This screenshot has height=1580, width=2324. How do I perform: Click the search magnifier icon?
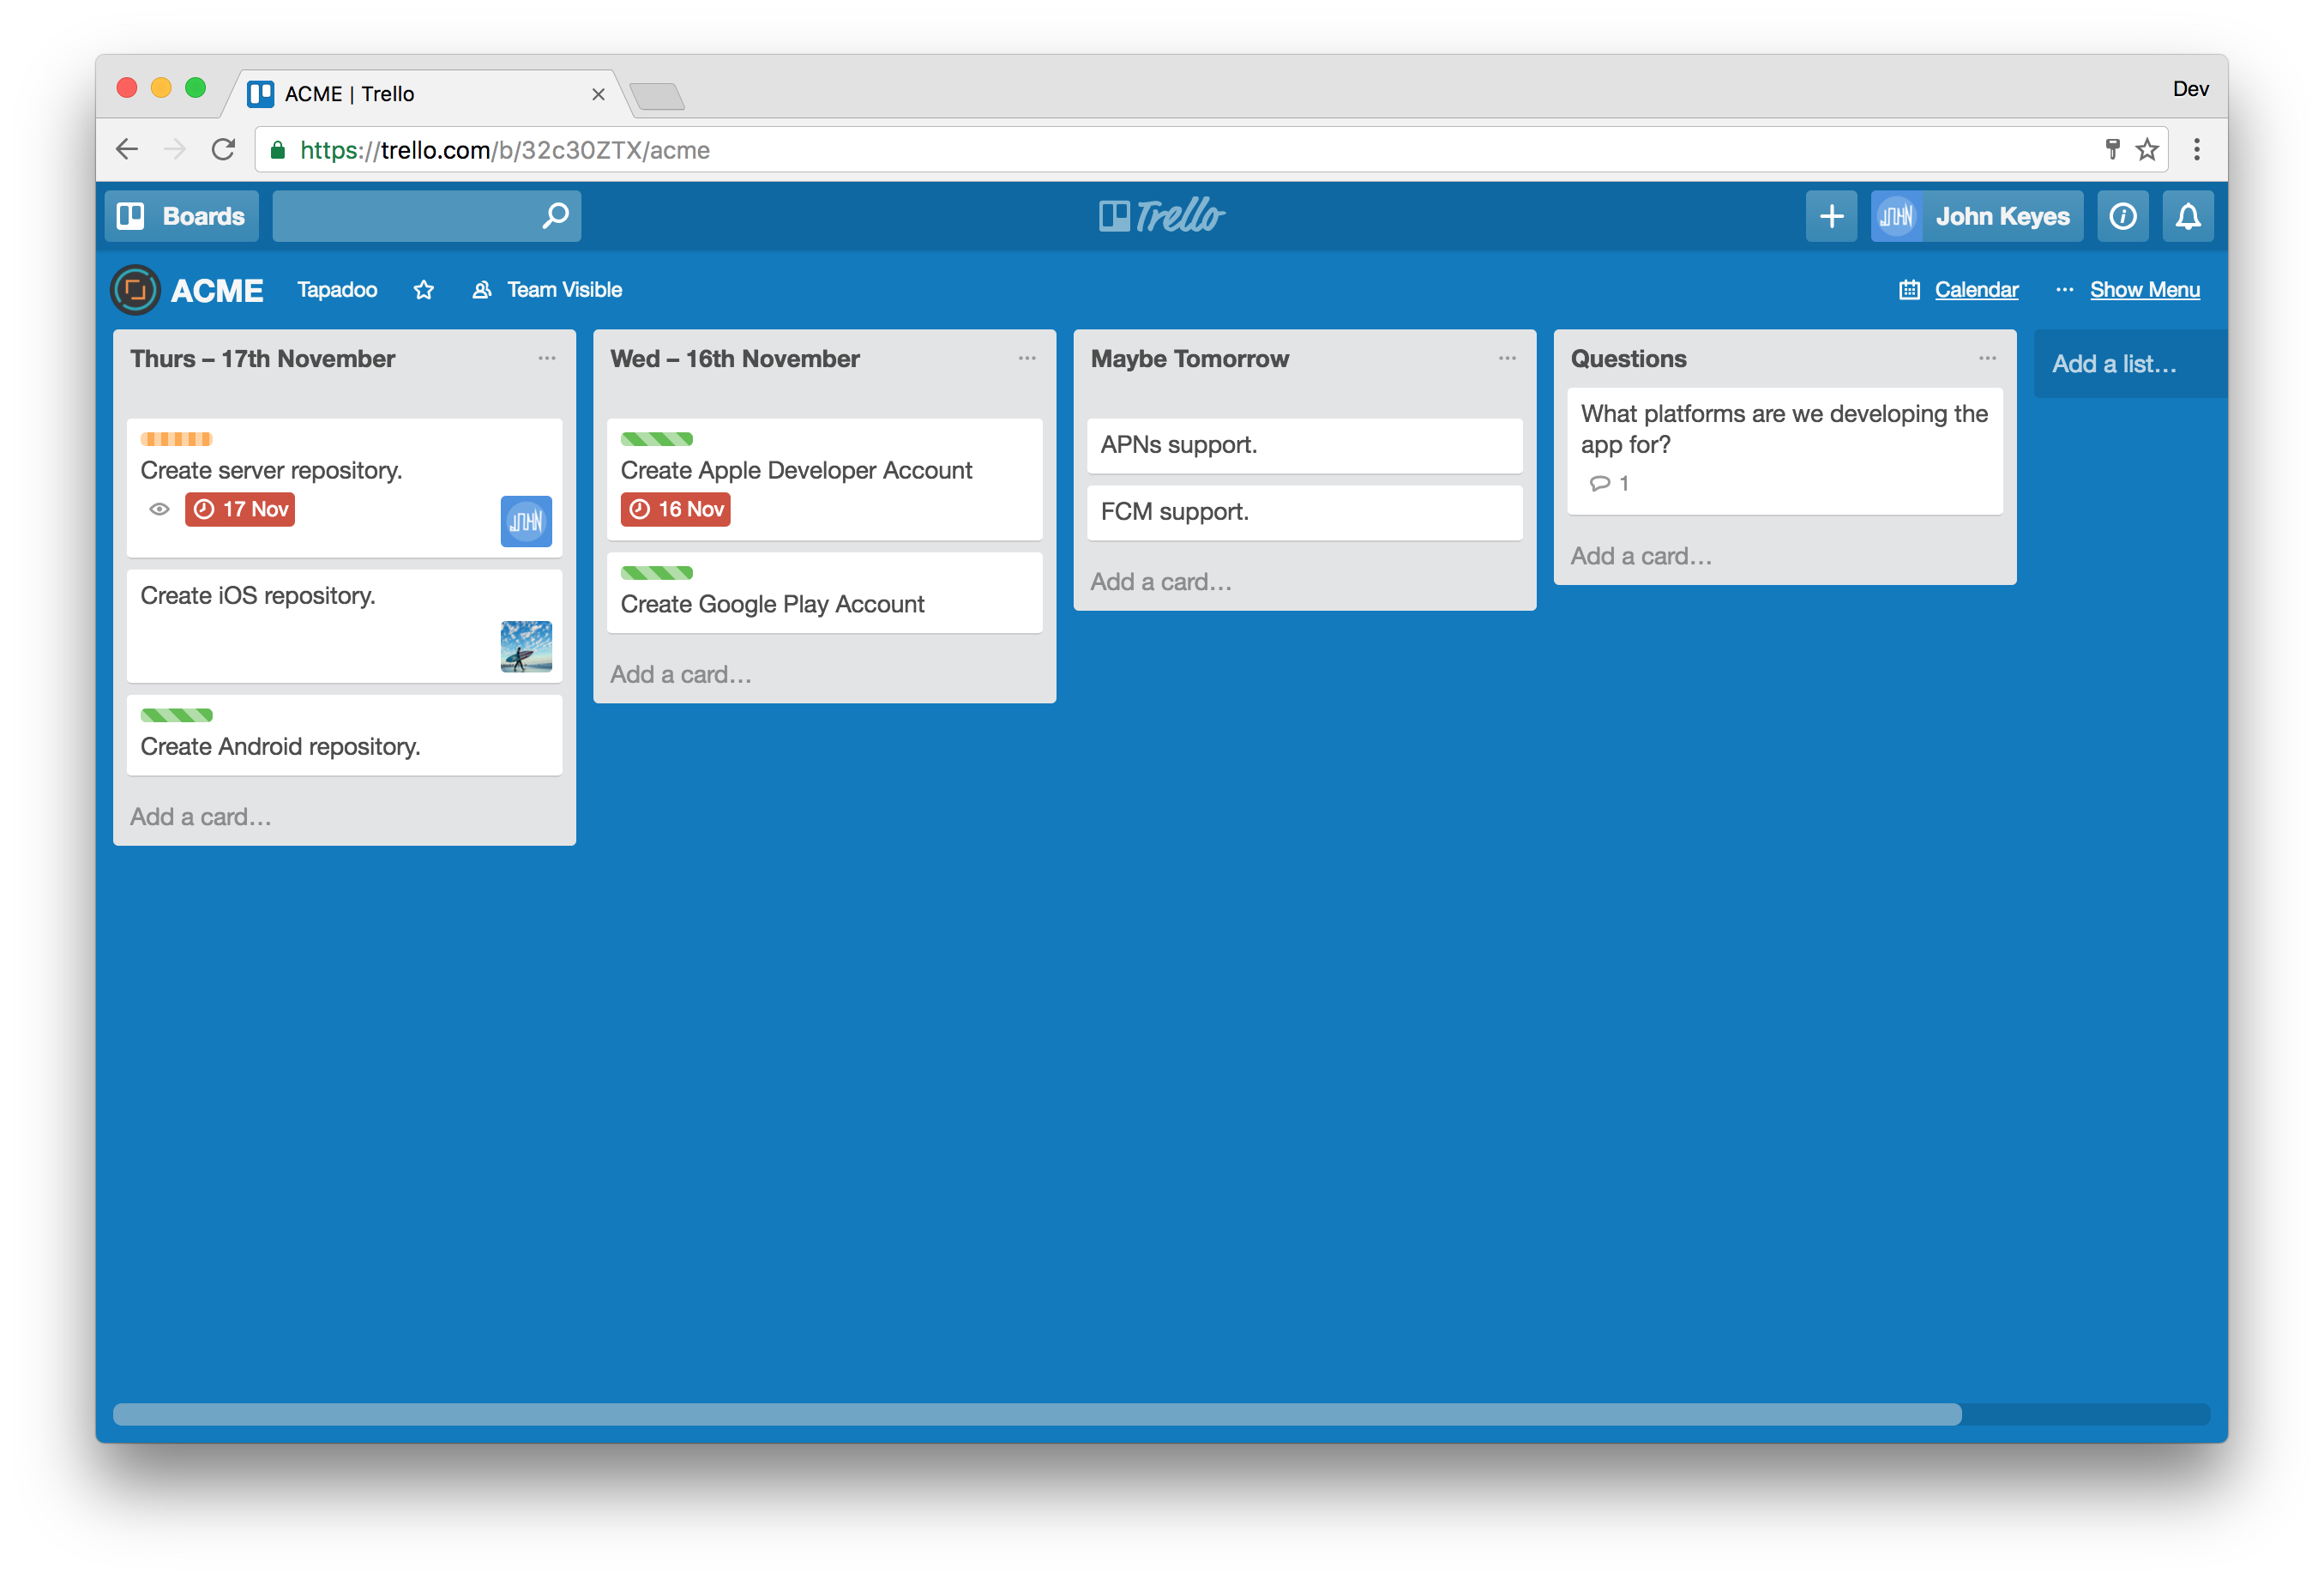pos(555,216)
